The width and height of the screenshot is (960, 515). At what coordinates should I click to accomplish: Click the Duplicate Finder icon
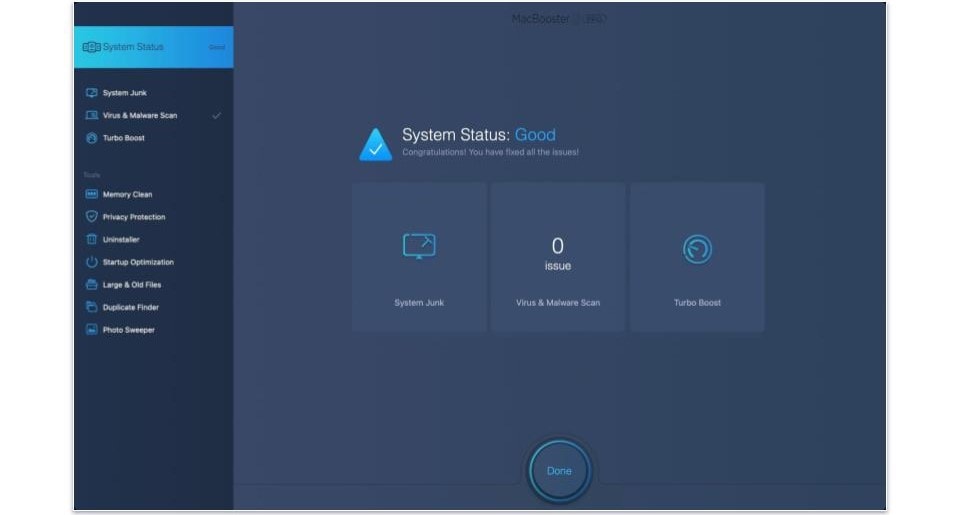[x=91, y=307]
